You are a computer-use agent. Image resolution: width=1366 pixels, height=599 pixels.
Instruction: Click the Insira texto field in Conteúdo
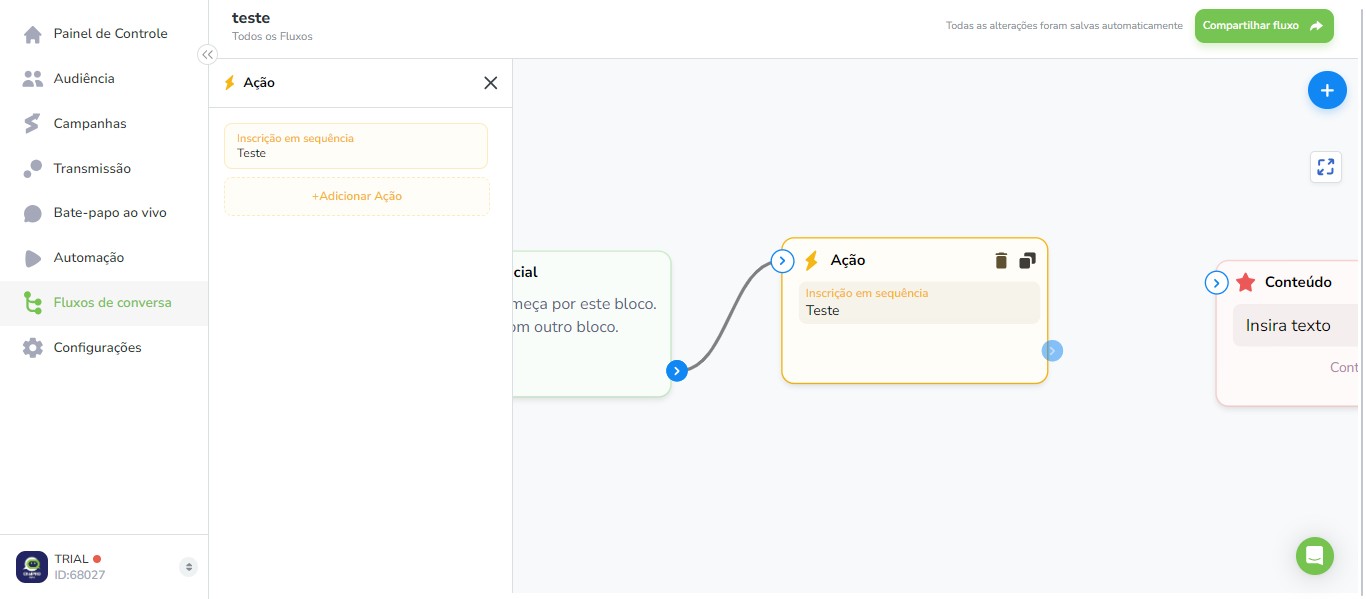[x=1296, y=326]
